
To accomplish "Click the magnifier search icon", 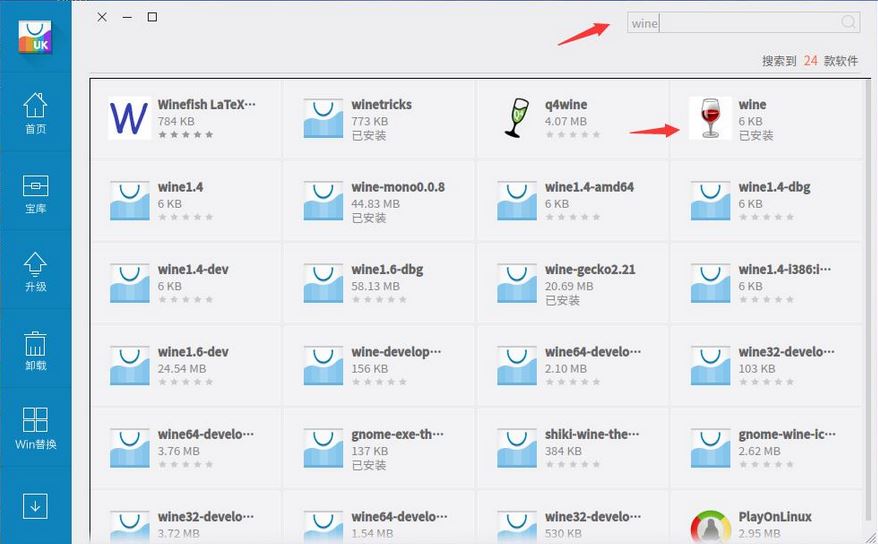I will [848, 22].
